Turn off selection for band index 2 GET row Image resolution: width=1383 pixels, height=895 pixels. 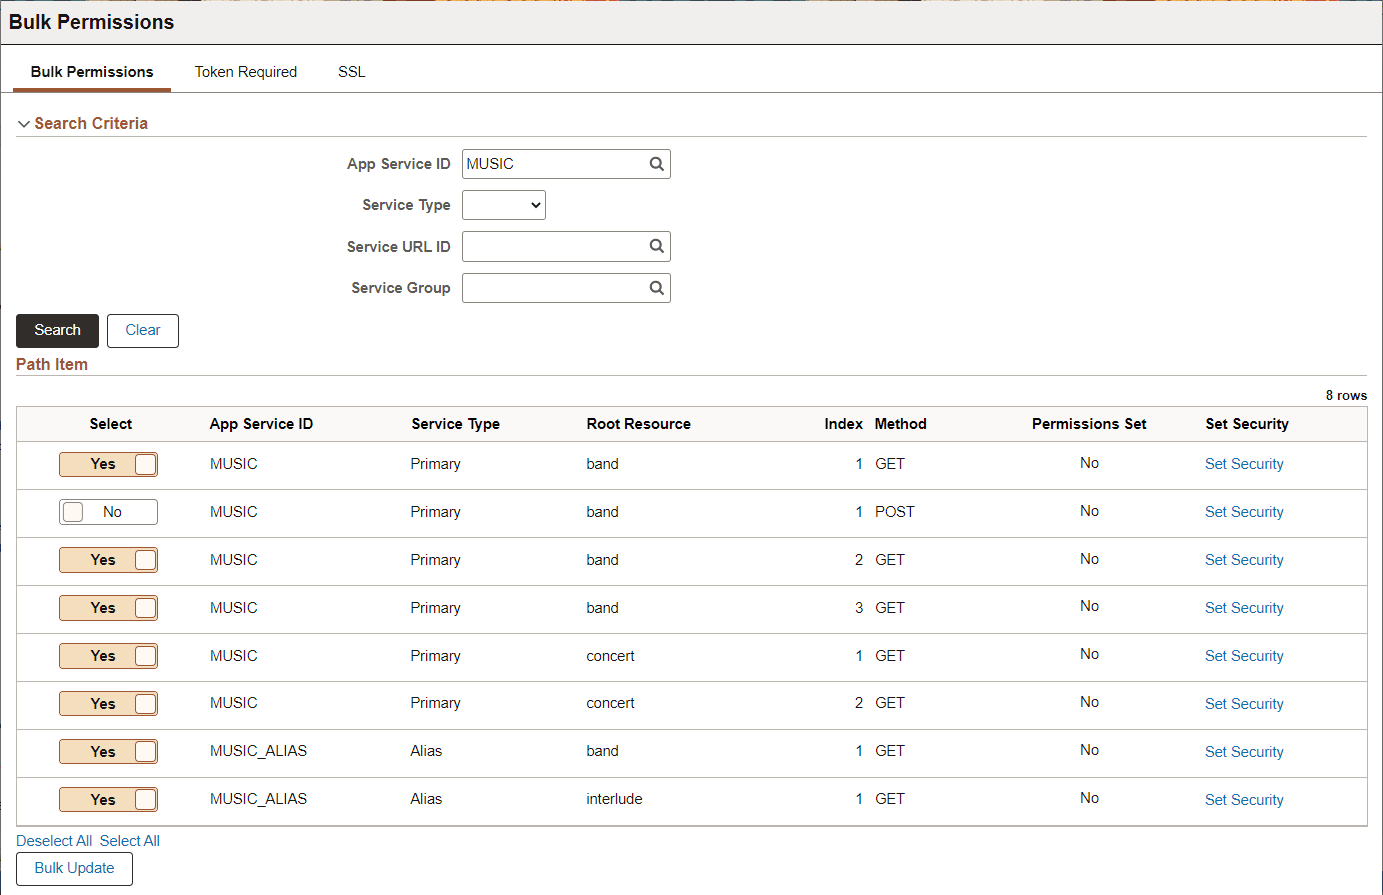coord(108,560)
